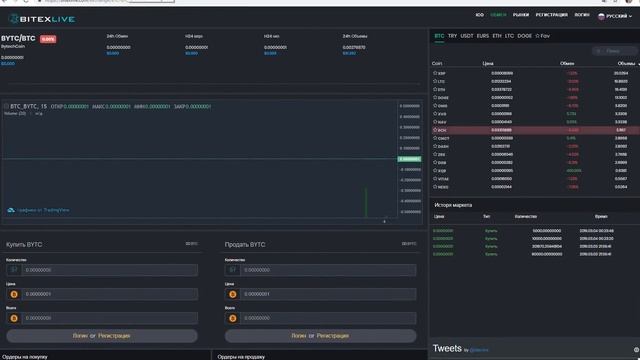Switch to the TRY market tab
Viewport: 640px width, 360px height.
pos(452,36)
